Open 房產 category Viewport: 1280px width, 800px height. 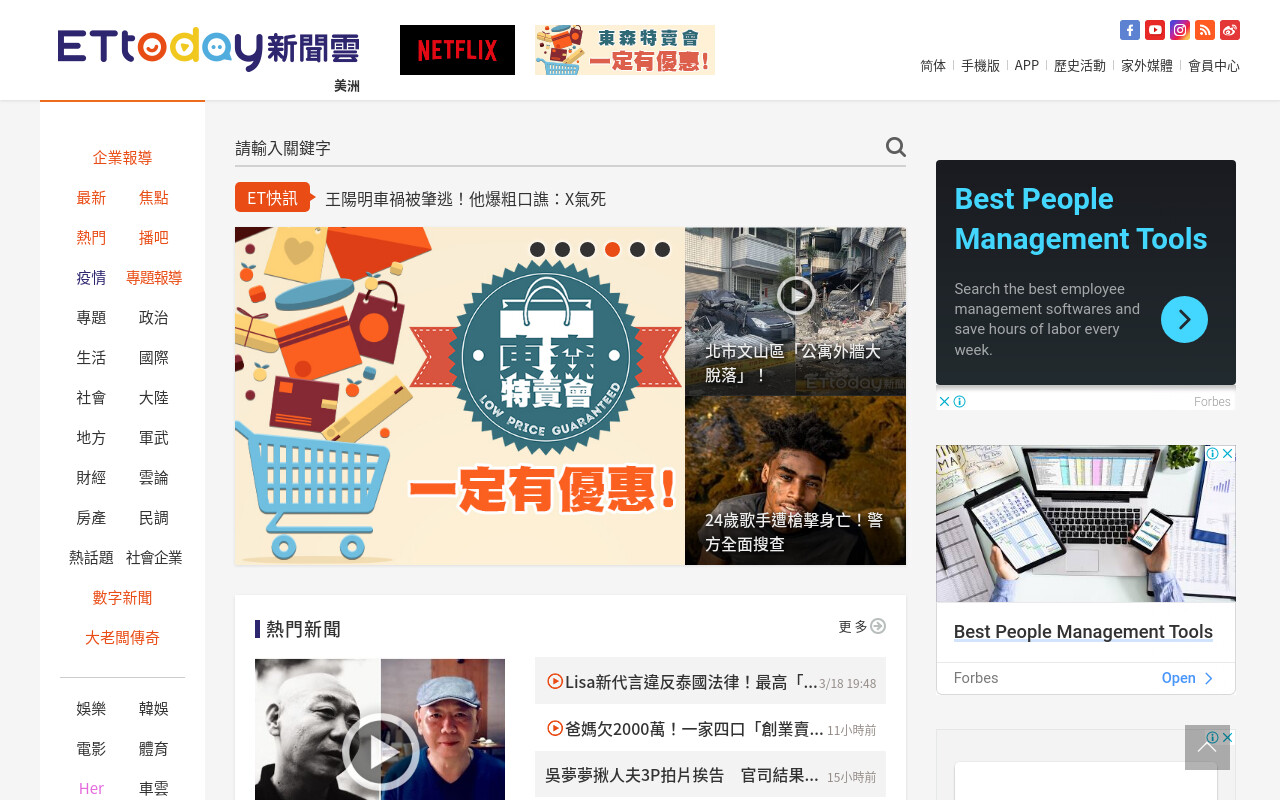(x=91, y=517)
